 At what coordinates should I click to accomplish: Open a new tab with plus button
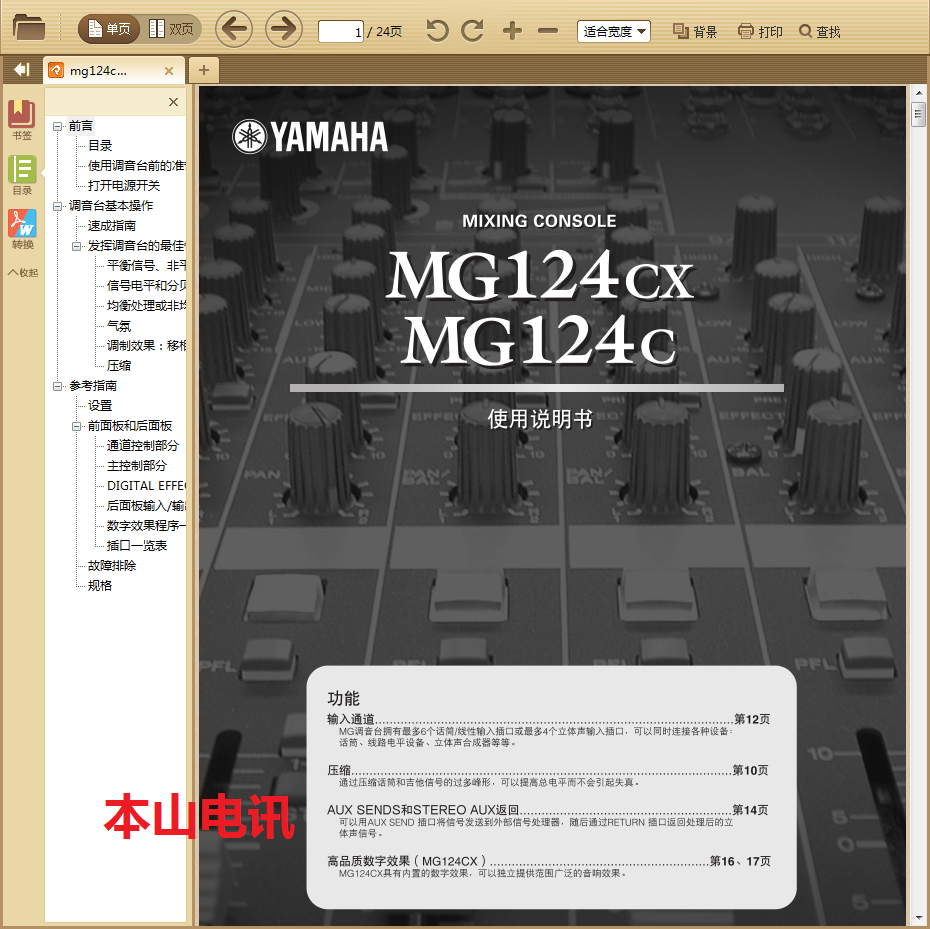203,70
